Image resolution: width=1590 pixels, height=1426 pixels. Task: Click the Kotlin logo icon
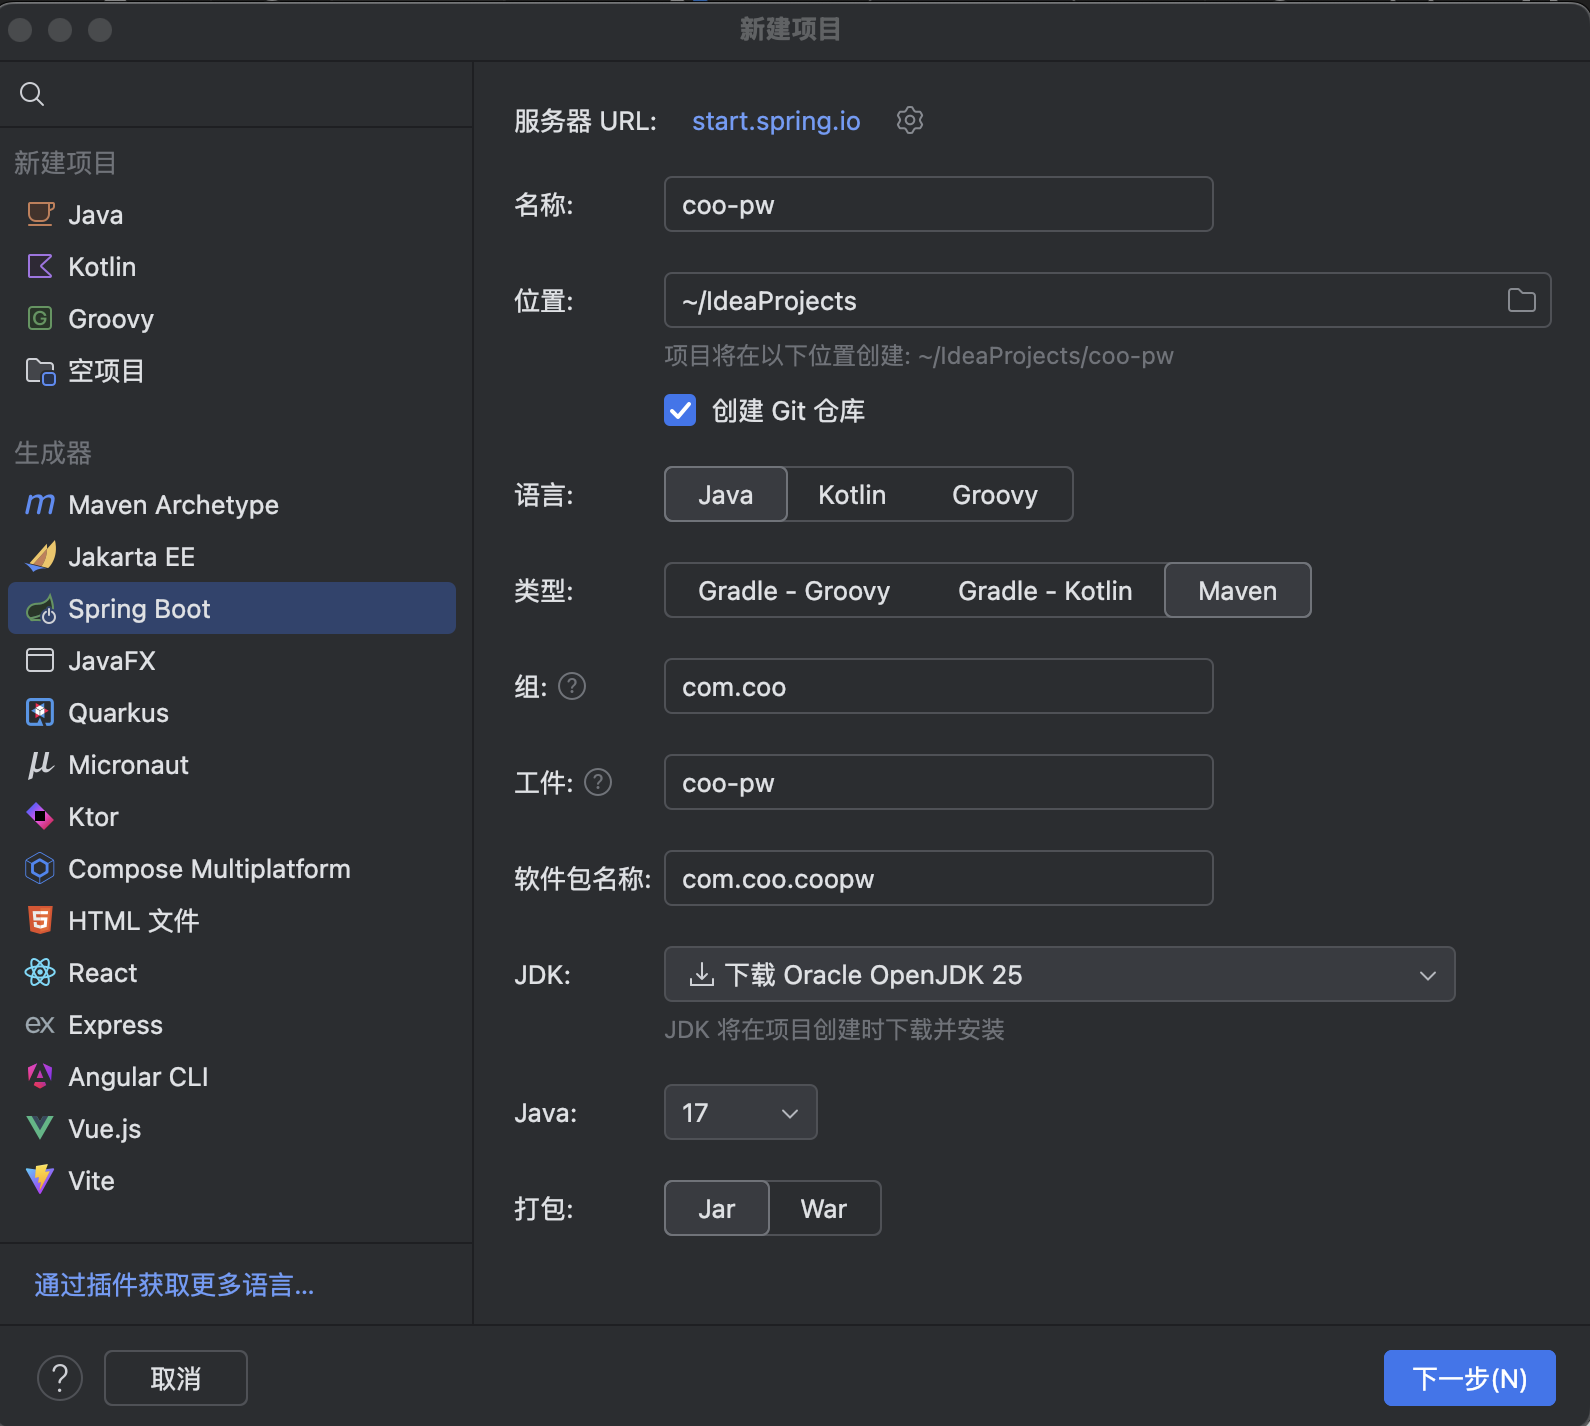coord(40,266)
